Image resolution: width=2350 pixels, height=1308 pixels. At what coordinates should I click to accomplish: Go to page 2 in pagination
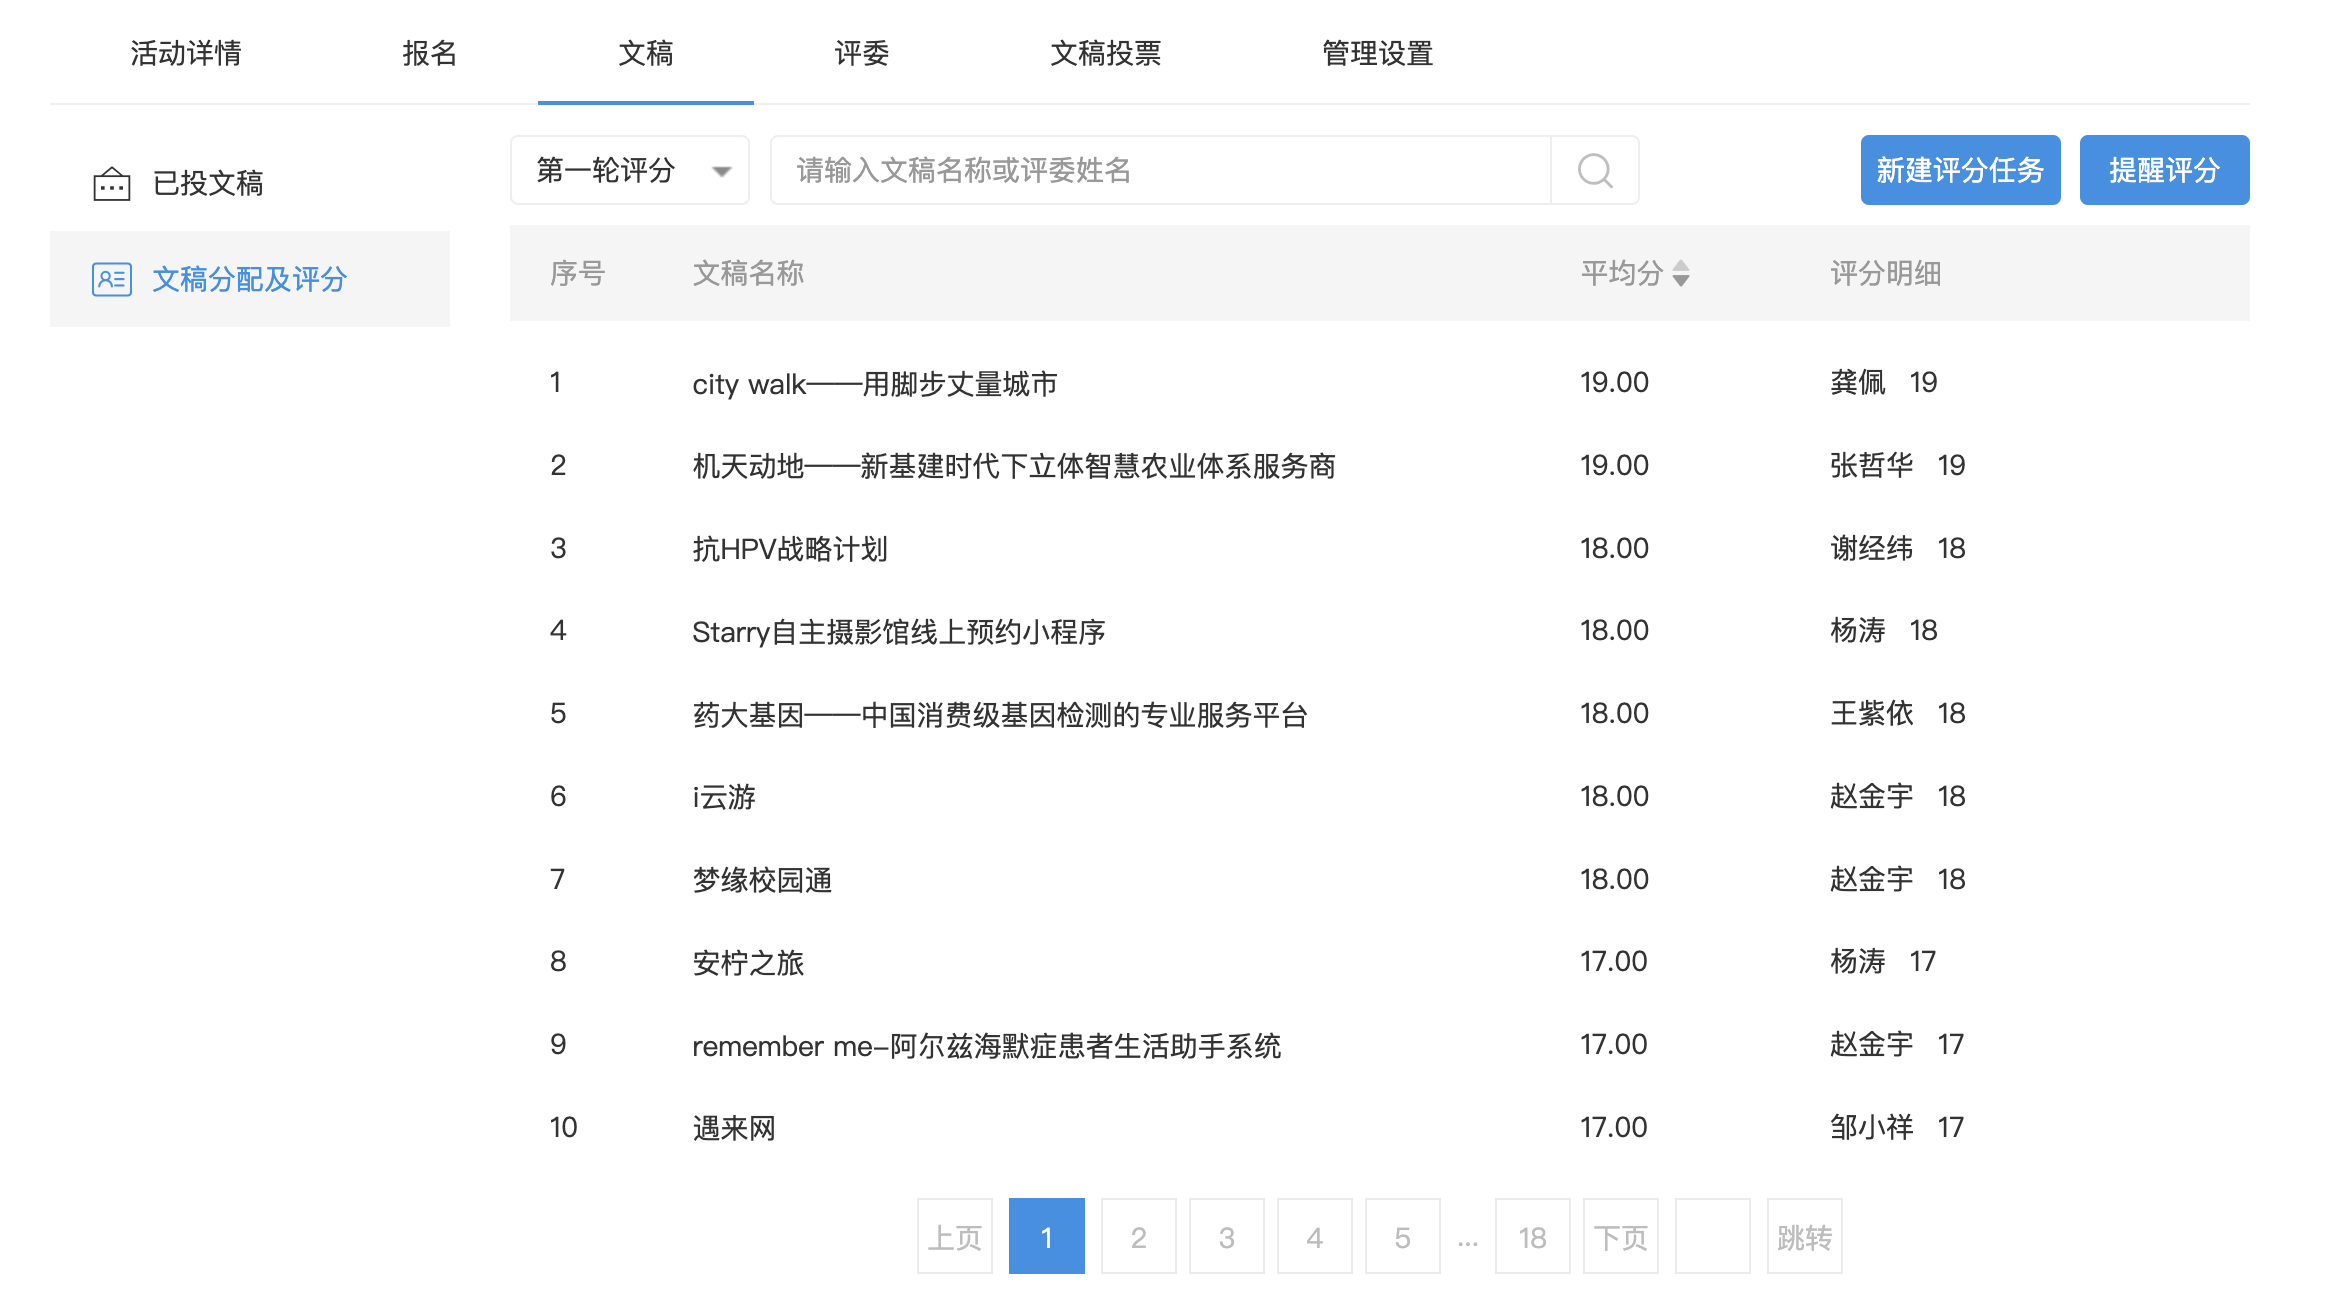pyautogui.click(x=1138, y=1237)
